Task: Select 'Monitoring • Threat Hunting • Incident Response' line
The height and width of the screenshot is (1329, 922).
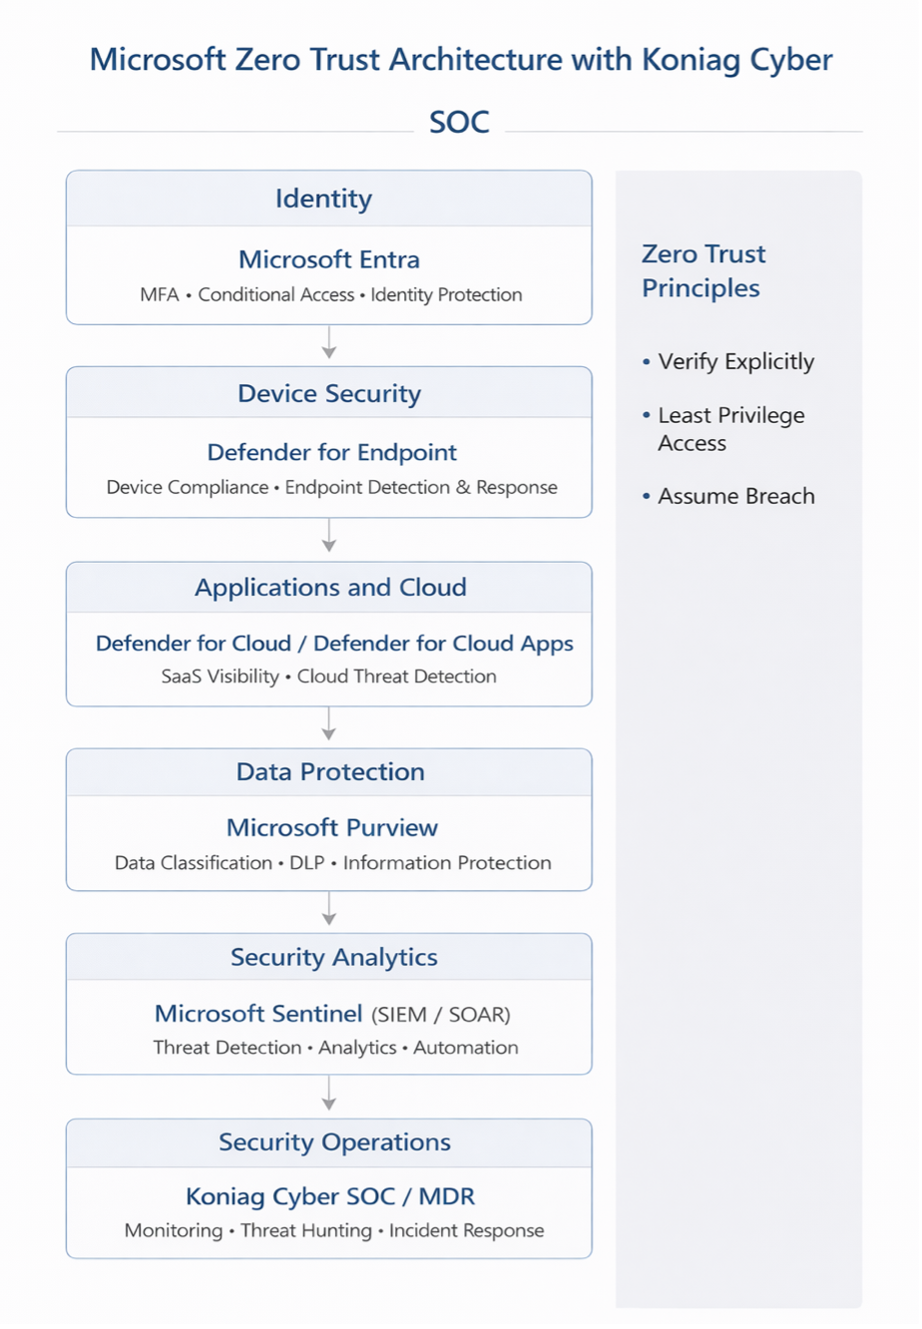Action: (x=335, y=1231)
